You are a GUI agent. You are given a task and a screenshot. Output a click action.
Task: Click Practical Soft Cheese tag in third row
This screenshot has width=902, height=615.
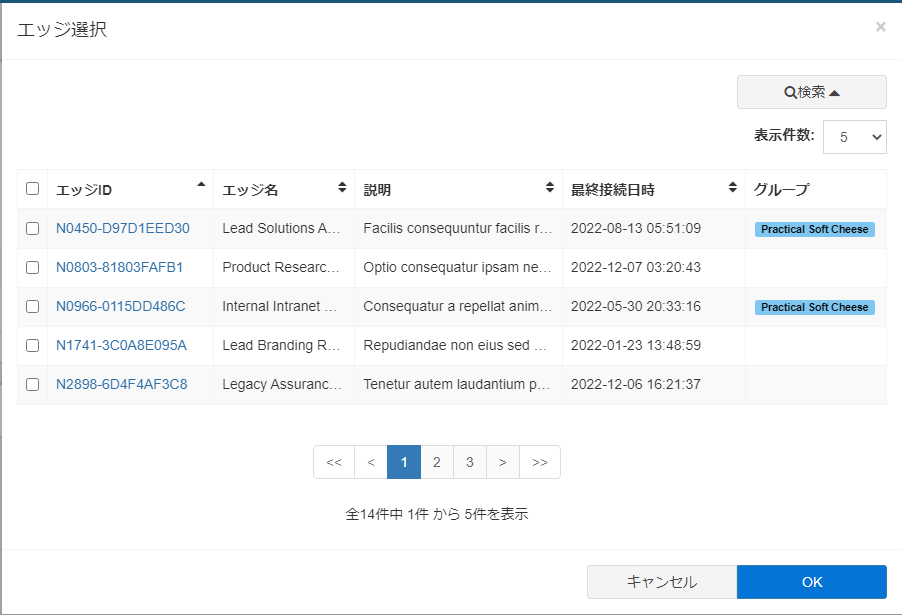814,307
